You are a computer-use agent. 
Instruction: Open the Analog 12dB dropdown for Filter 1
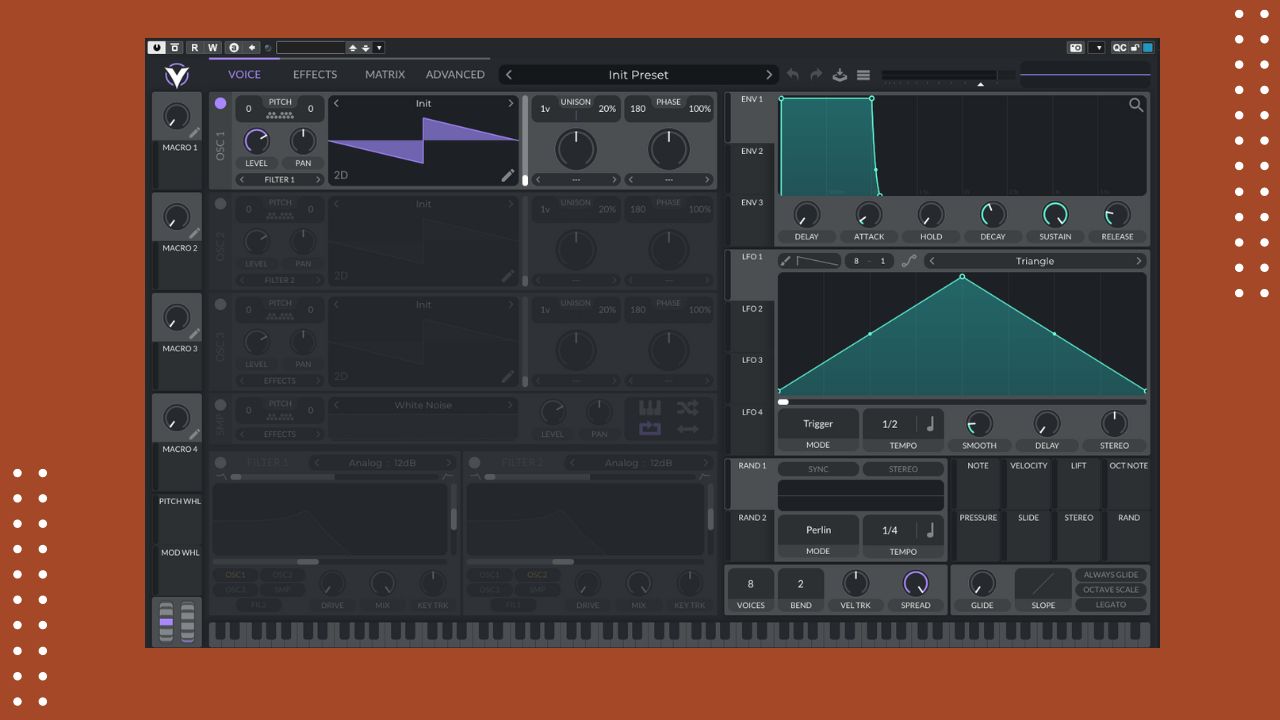380,462
